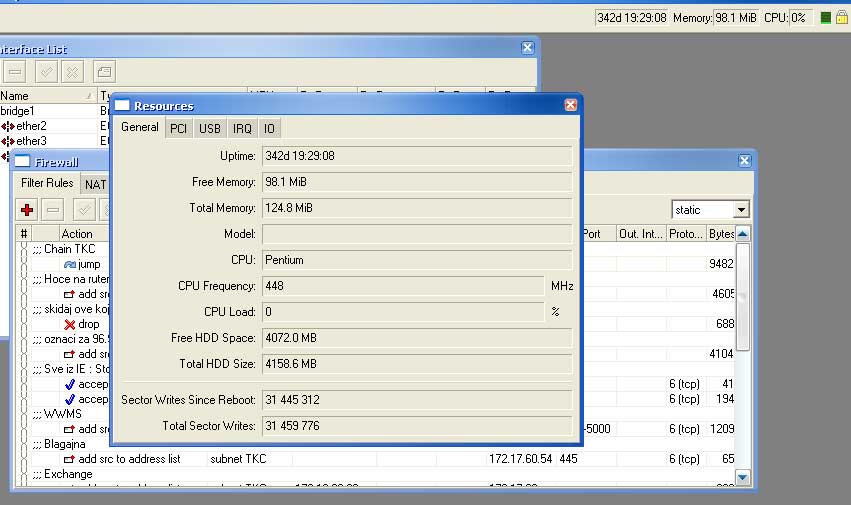Image resolution: width=851 pixels, height=505 pixels.
Task: Click the Total Sector Writes field
Action: pyautogui.click(x=417, y=426)
